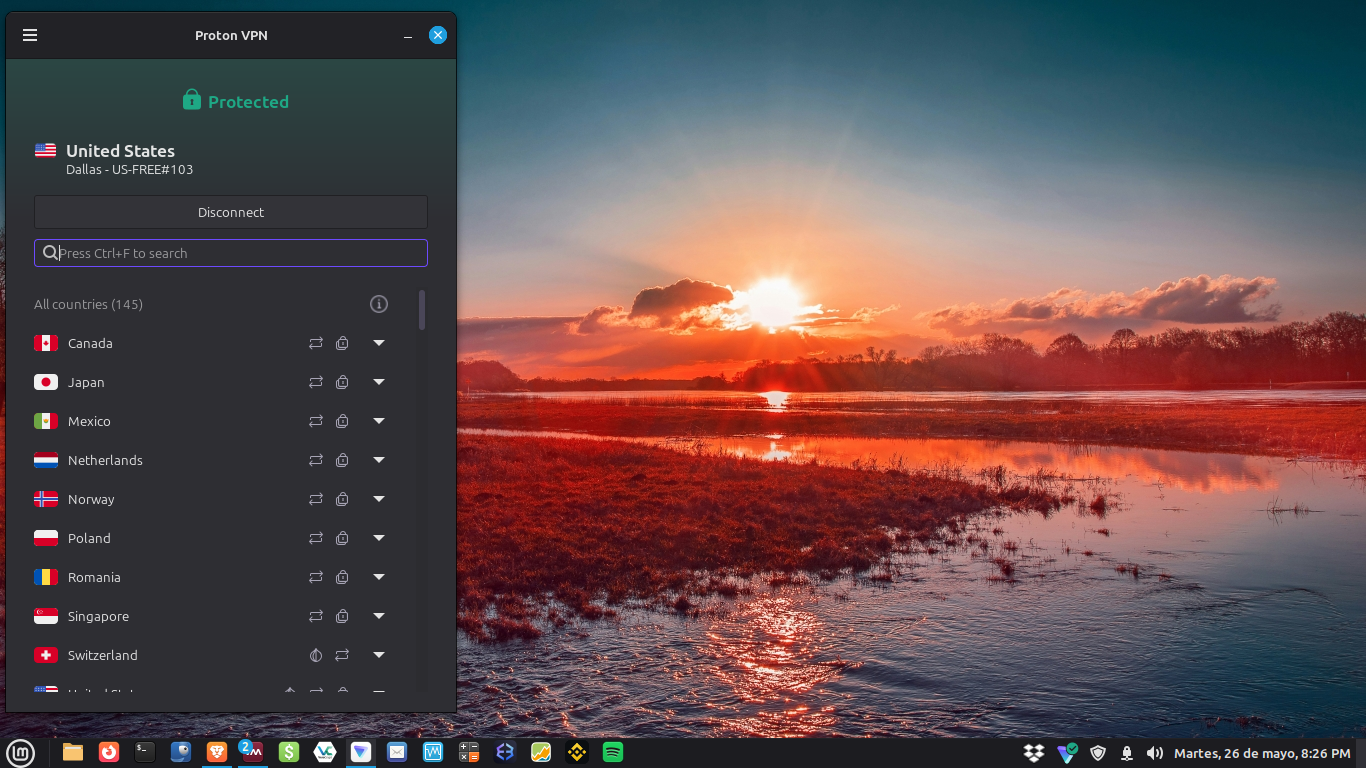Expand the Canada server list

pos(379,343)
